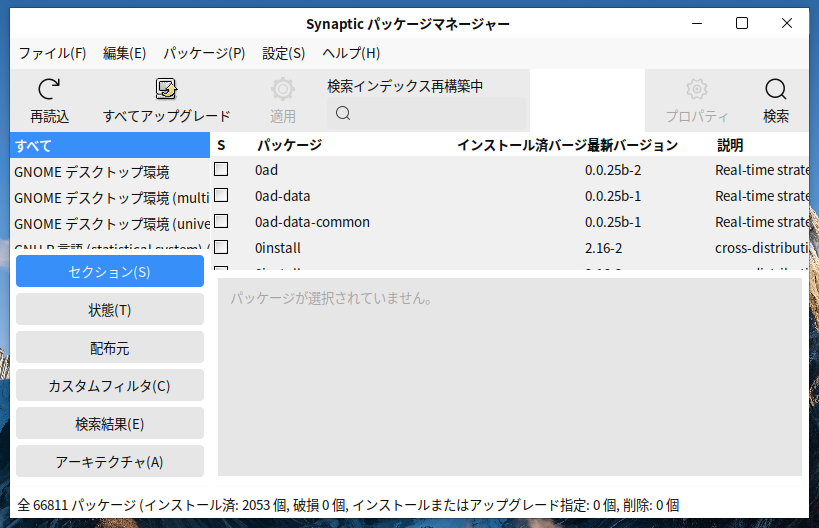Image resolution: width=819 pixels, height=528 pixels.
Task: Select GNOME デスクトップ環境 (multi section
Action: (110, 198)
